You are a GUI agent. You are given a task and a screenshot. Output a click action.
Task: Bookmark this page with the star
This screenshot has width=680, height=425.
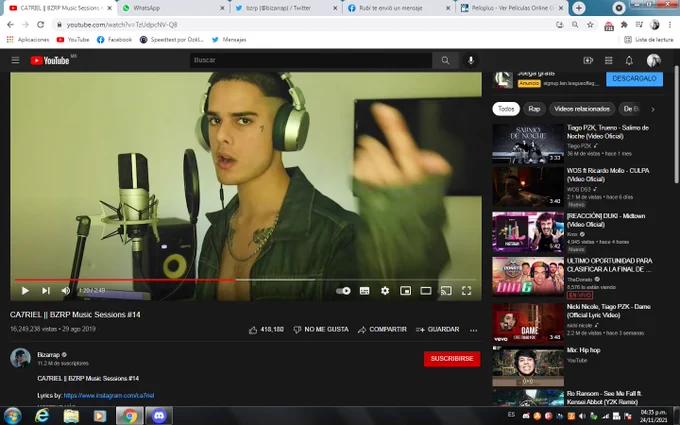(590, 25)
